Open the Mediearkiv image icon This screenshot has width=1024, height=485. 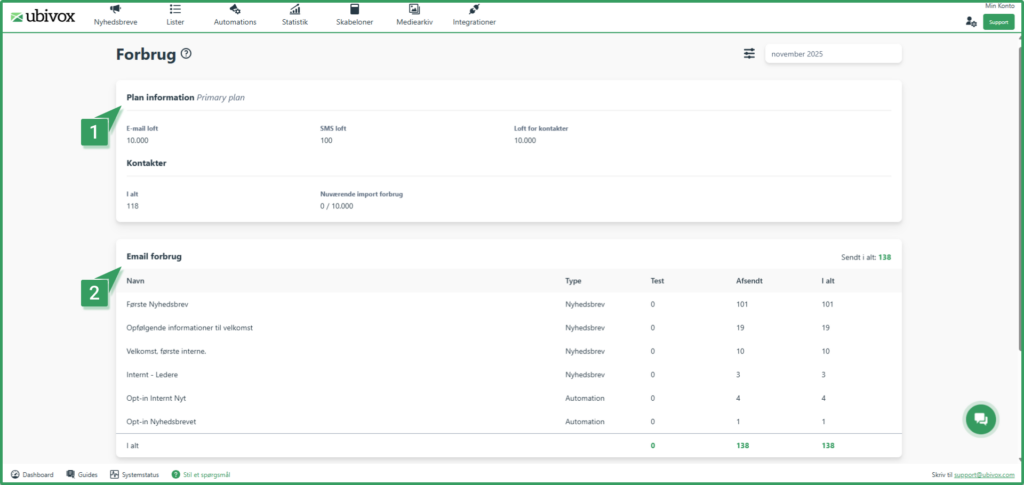pos(414,9)
